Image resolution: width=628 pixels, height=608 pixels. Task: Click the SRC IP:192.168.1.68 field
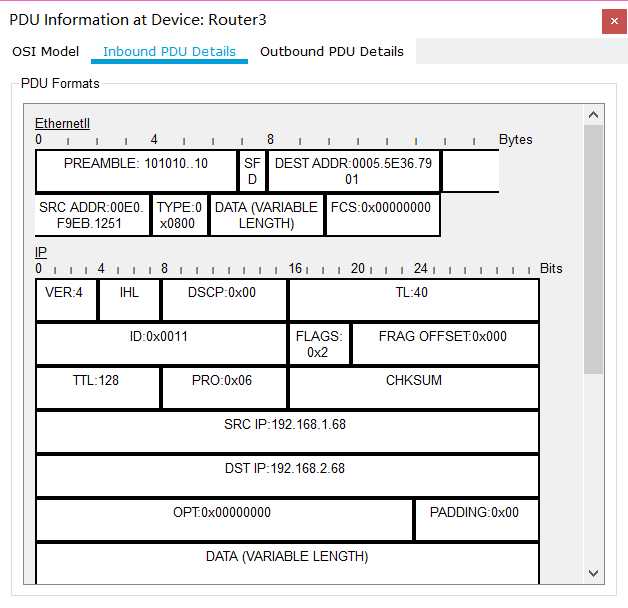tap(287, 432)
